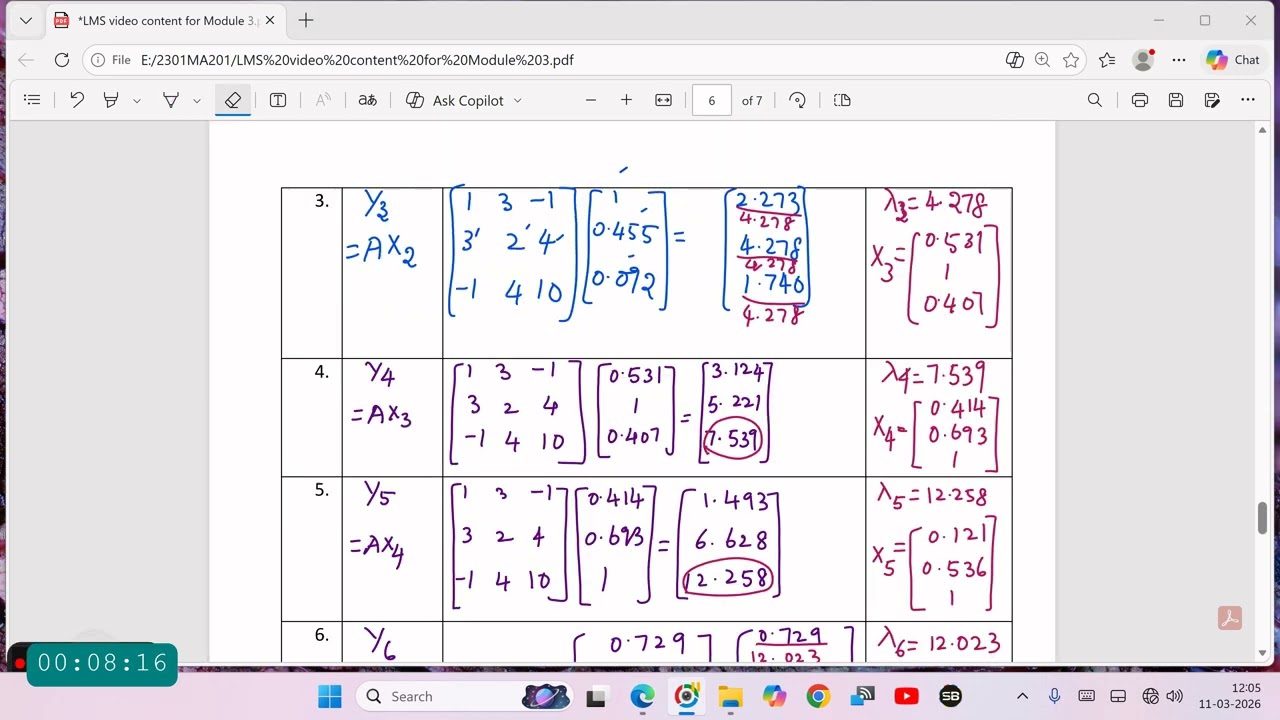
Task: Select the Highlight tool
Action: coord(111,100)
